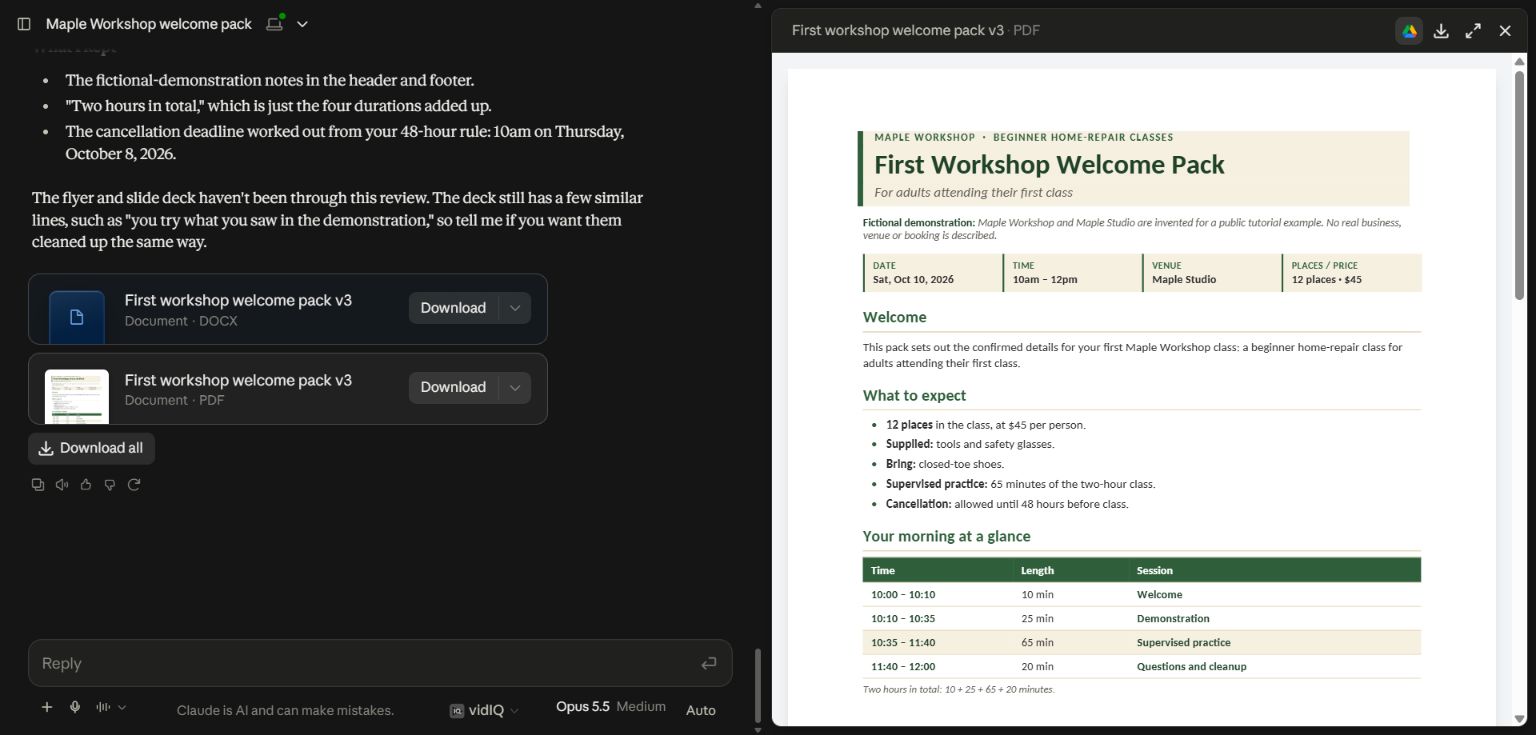1536x735 pixels.
Task: Toggle the left sidebar panel icon
Action: (24, 24)
